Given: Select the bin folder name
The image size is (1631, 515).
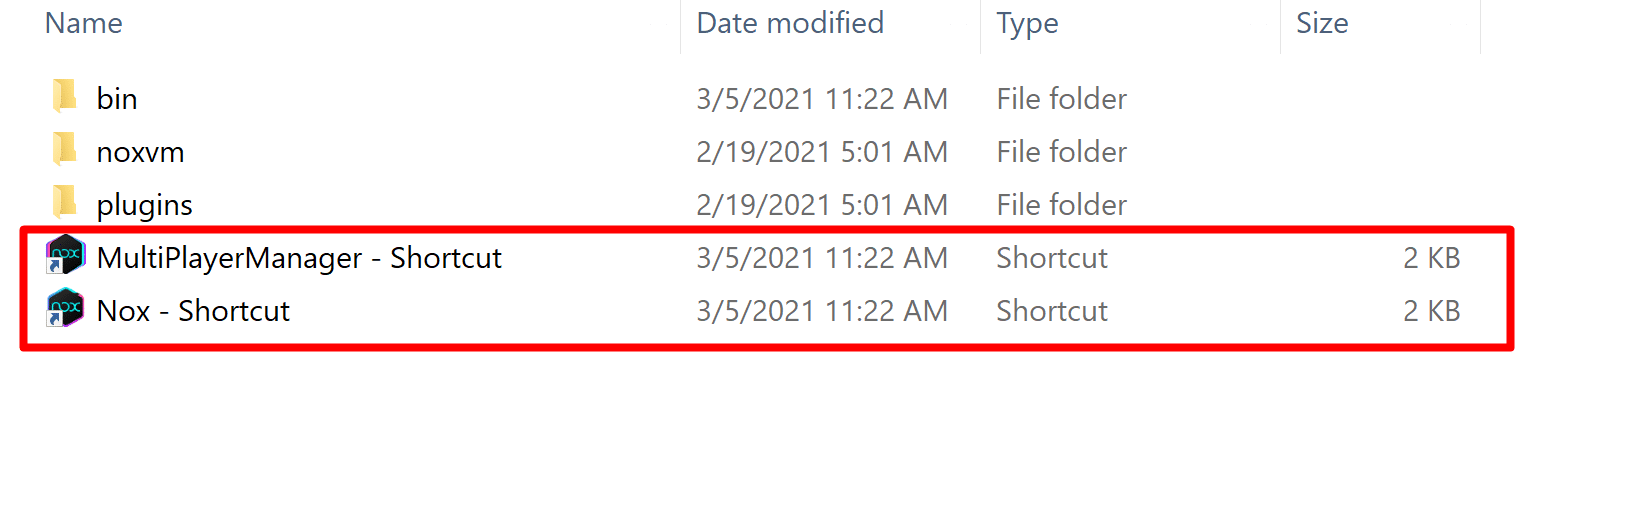Looking at the screenshot, I should [x=117, y=99].
